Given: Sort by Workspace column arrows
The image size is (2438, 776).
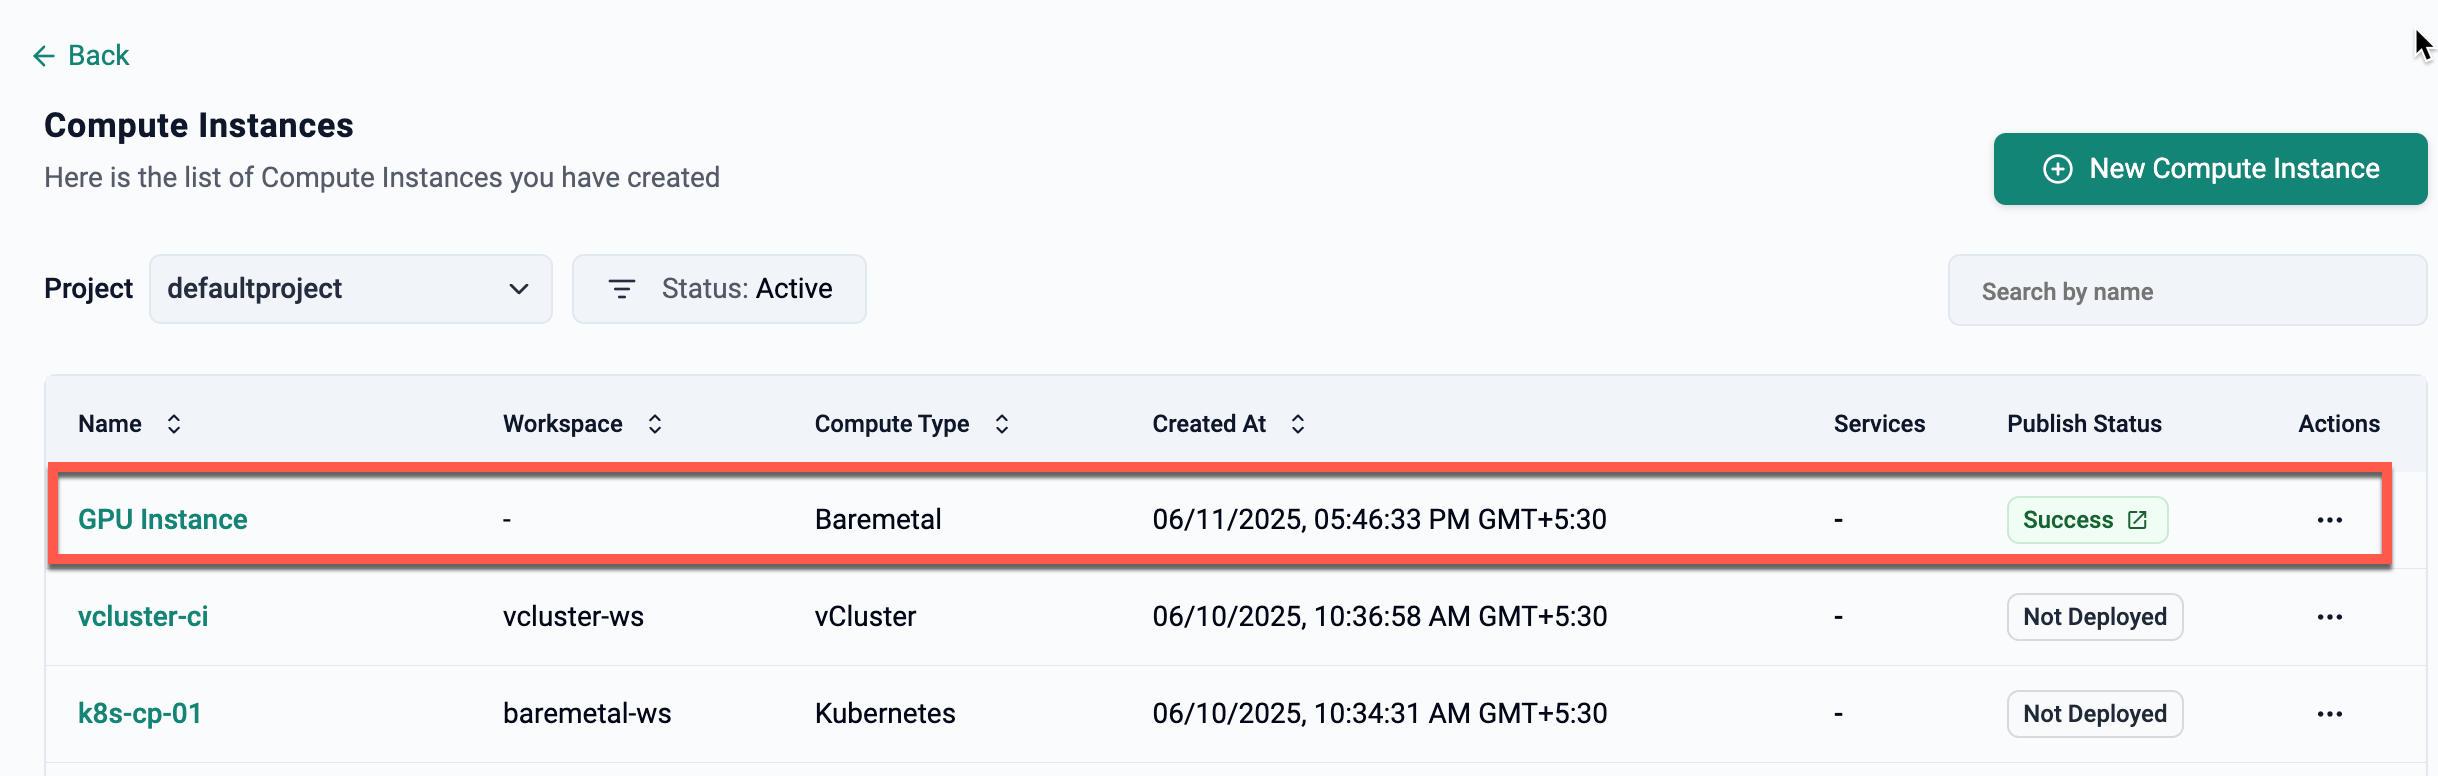Looking at the screenshot, I should 655,424.
